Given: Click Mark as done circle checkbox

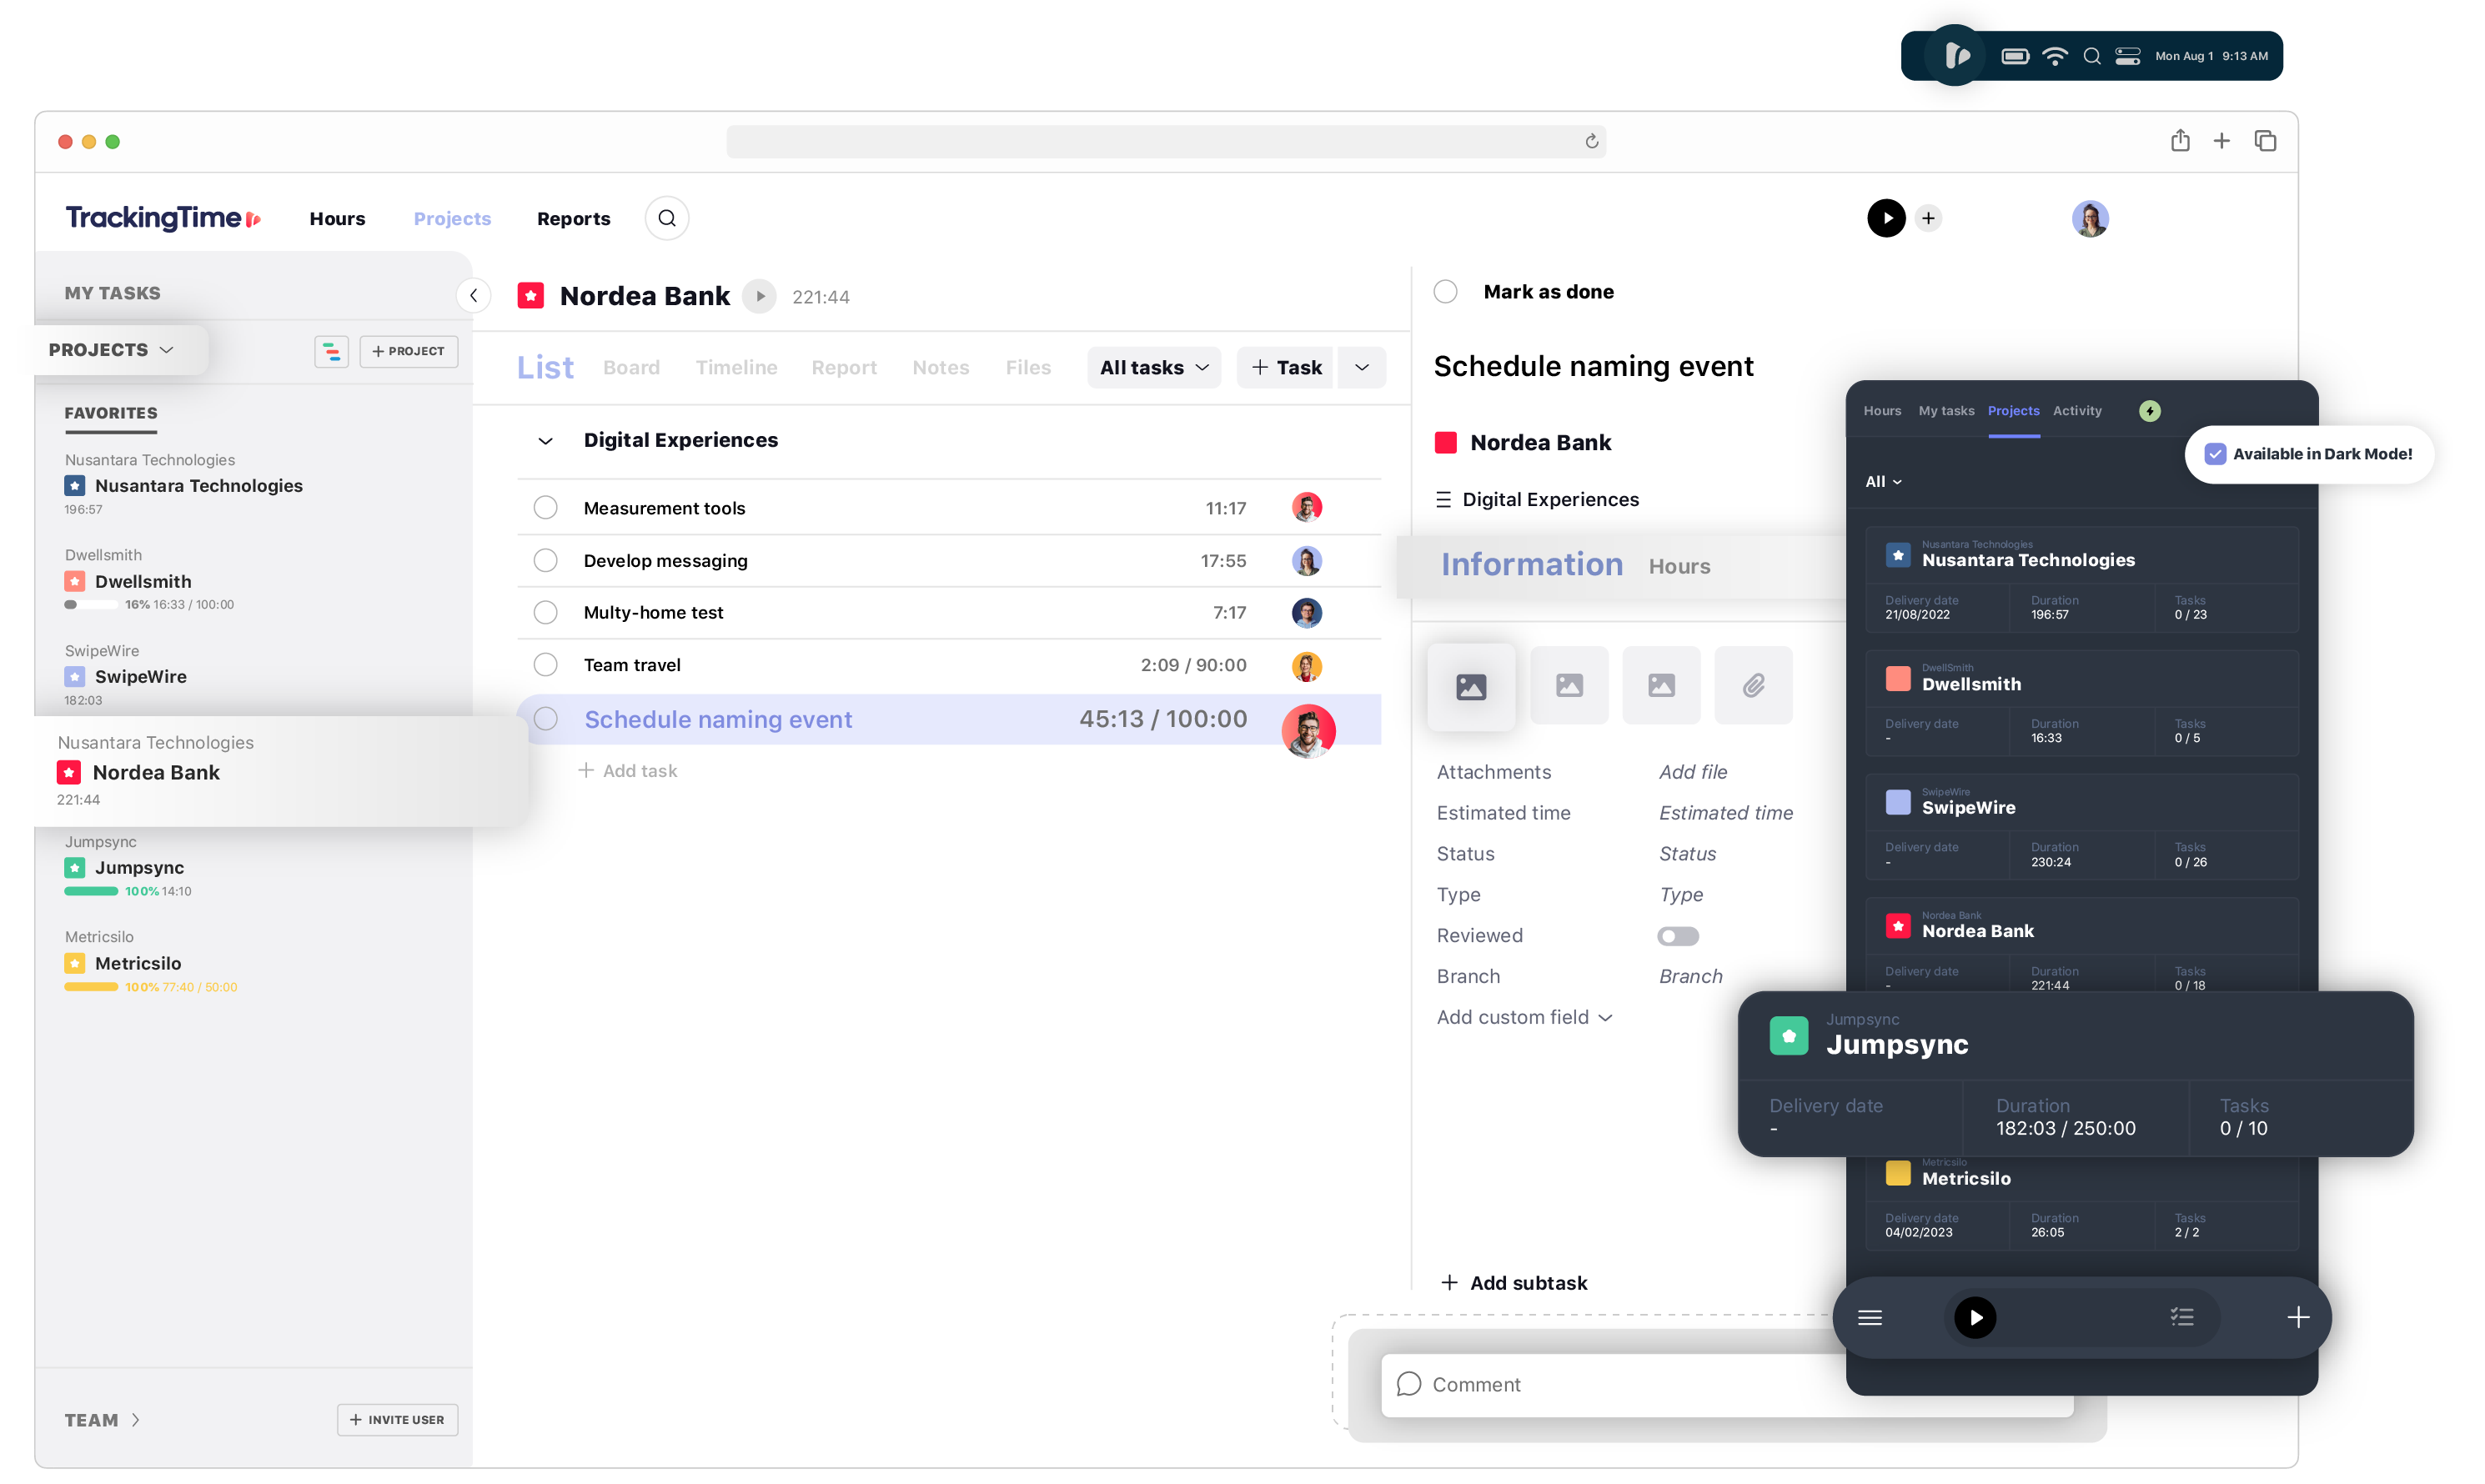Looking at the screenshot, I should (1447, 290).
